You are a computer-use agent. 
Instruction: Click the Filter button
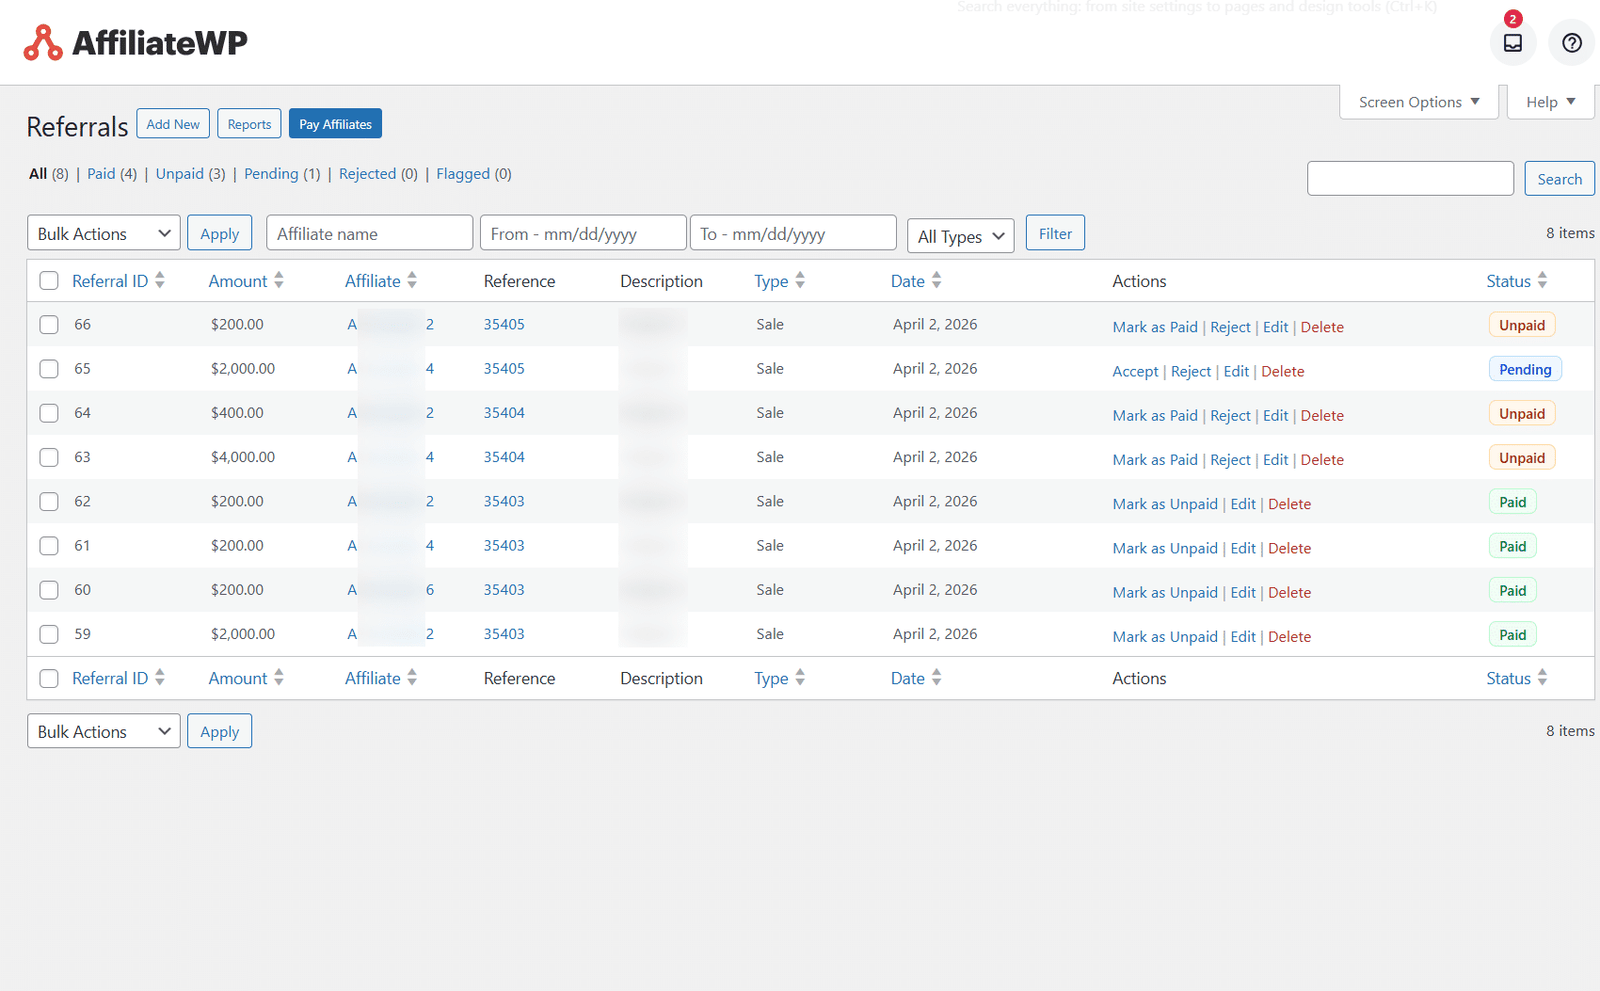coord(1055,233)
